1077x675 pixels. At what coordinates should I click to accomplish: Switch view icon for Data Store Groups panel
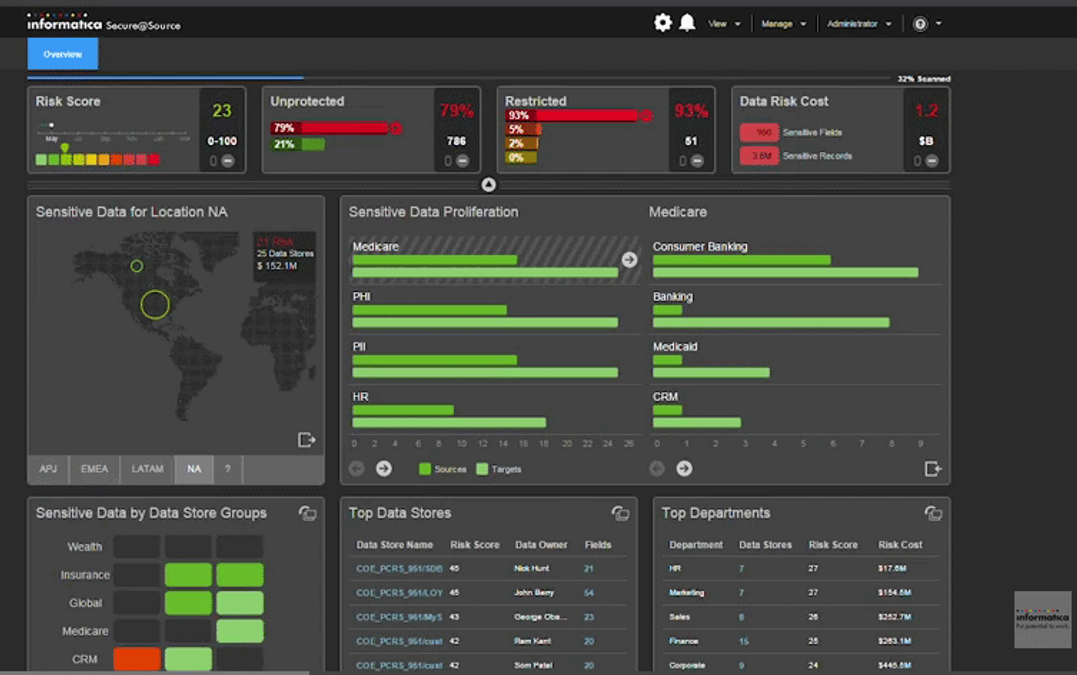[307, 513]
